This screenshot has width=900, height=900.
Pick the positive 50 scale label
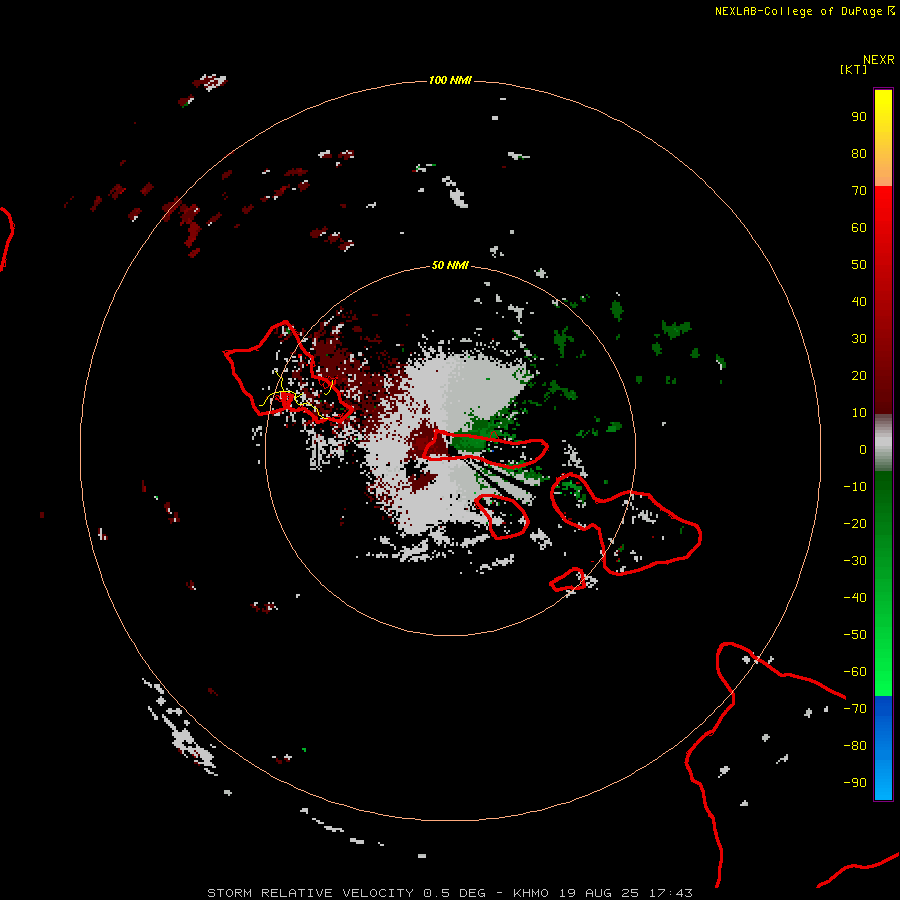pyautogui.click(x=859, y=265)
